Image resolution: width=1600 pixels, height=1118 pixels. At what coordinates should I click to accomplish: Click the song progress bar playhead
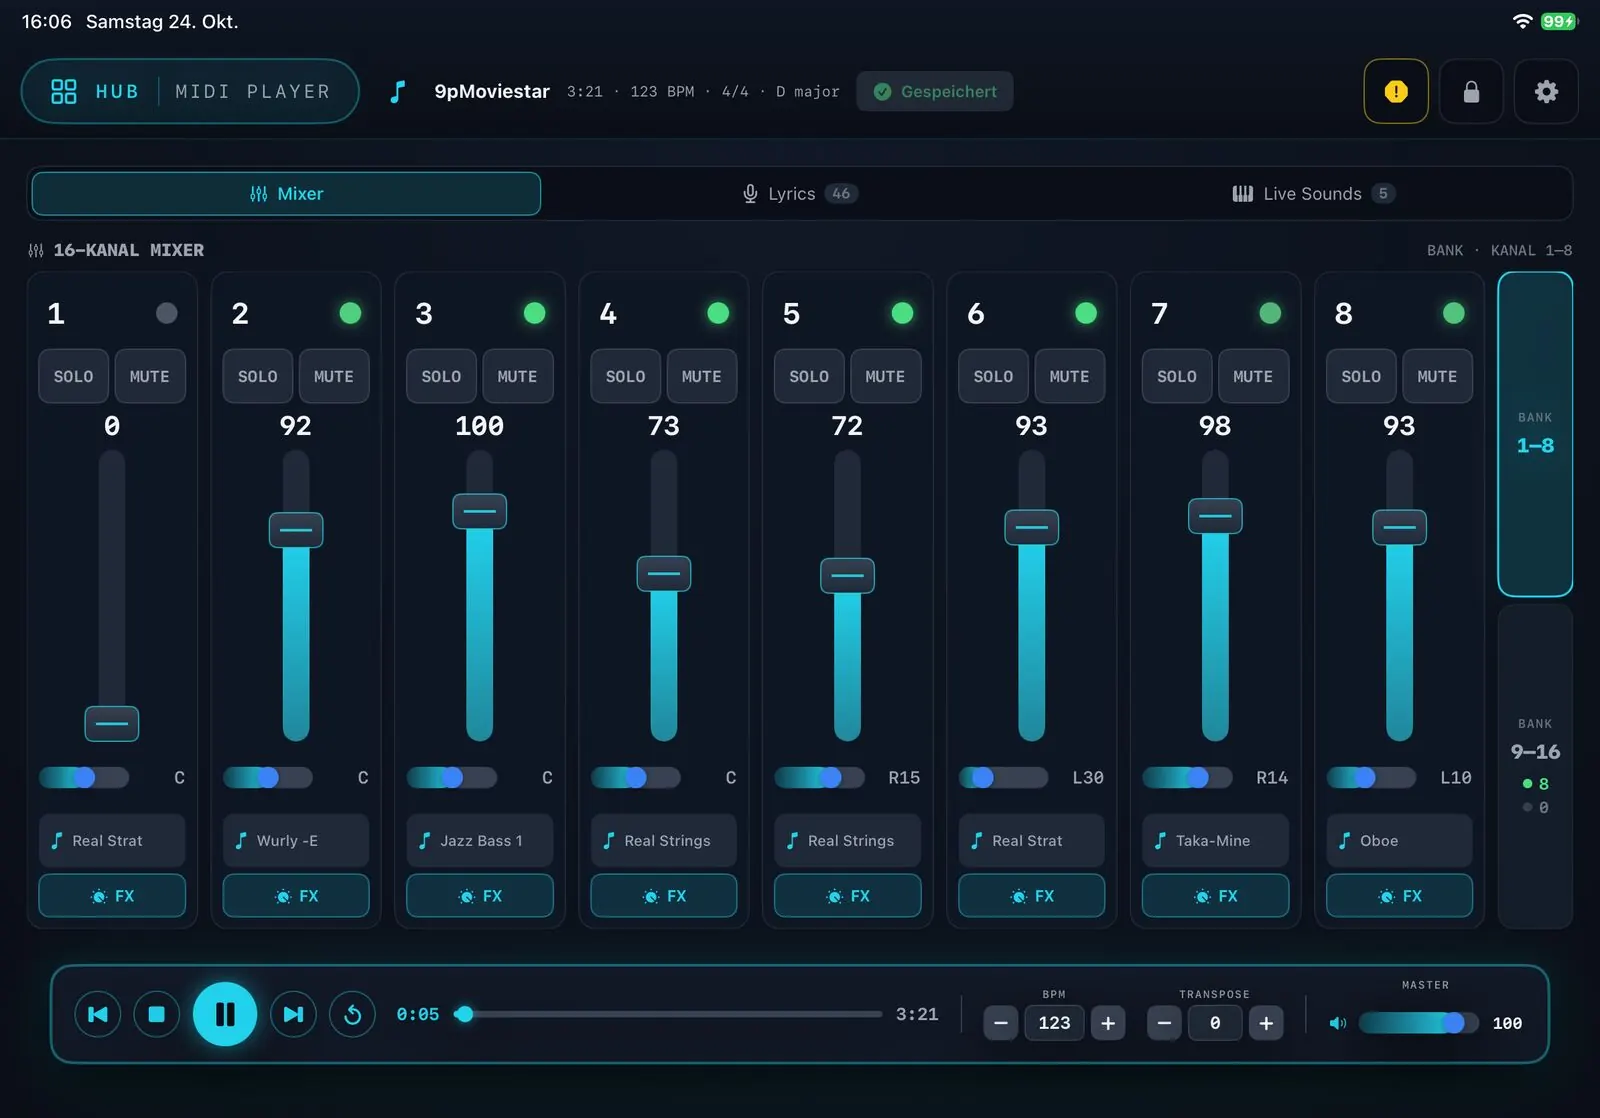coord(464,1014)
